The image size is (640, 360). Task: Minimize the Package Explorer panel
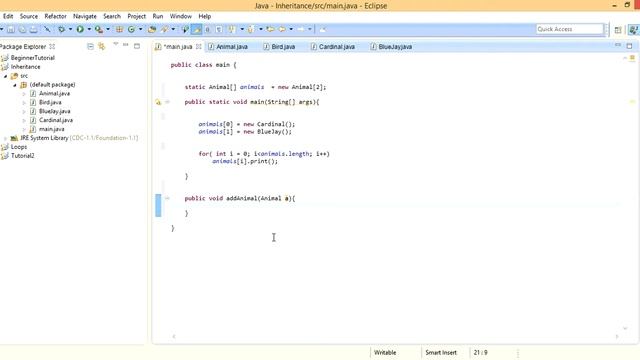pos(126,45)
